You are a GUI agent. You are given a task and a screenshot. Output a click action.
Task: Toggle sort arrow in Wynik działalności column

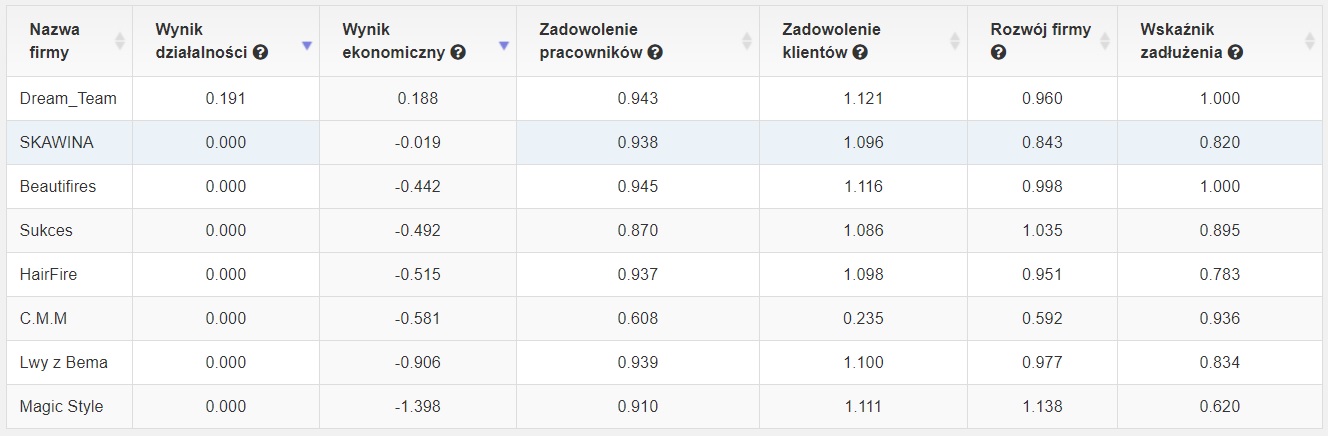(307, 45)
